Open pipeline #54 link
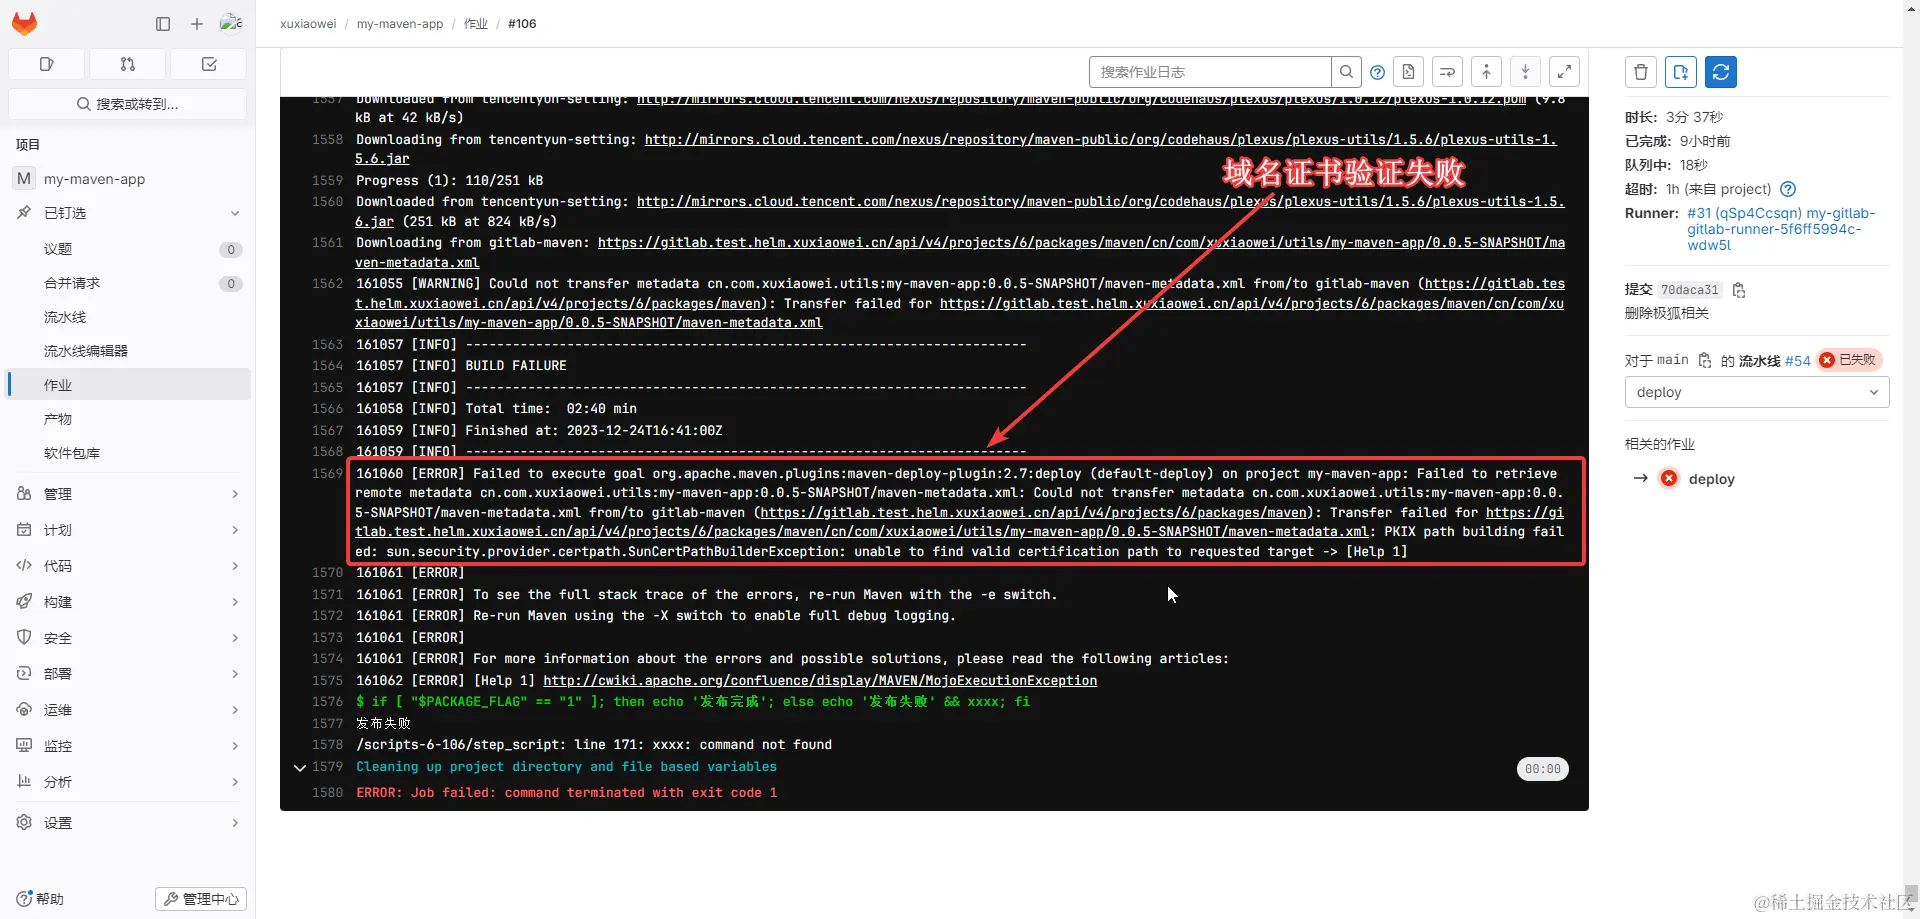Image resolution: width=1920 pixels, height=919 pixels. pos(1798,361)
